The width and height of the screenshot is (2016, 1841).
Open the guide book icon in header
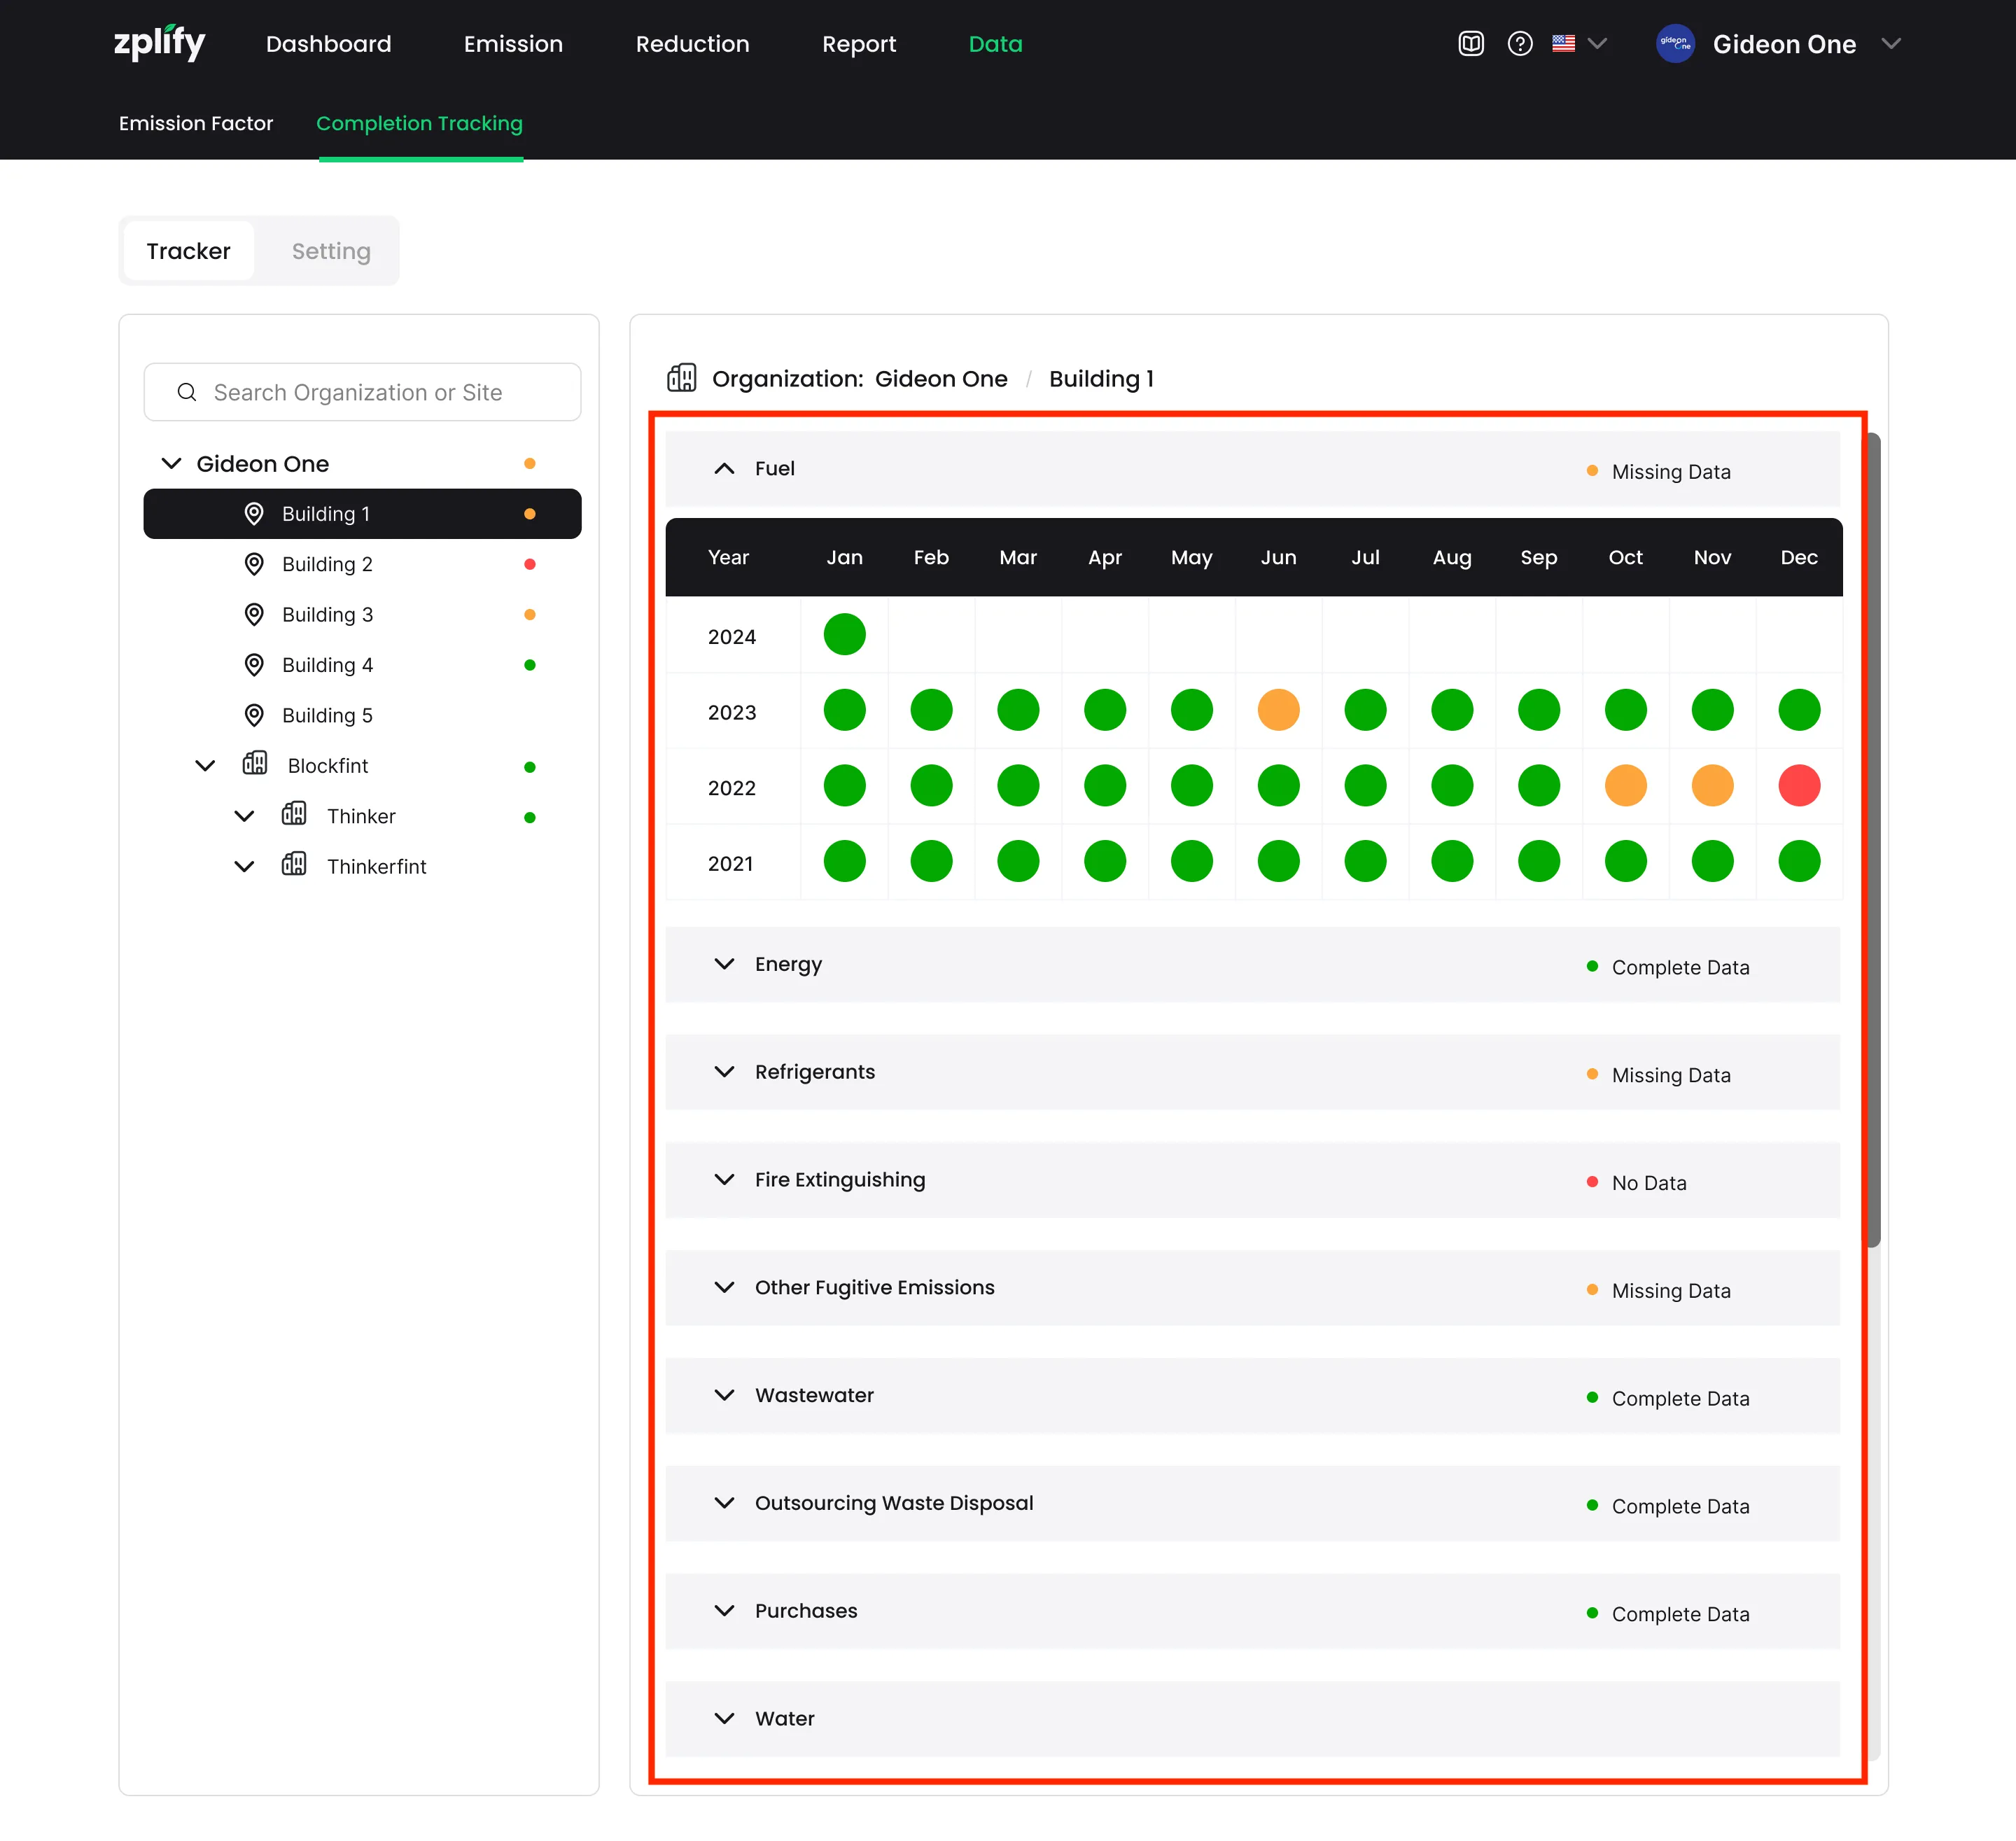pos(1470,43)
